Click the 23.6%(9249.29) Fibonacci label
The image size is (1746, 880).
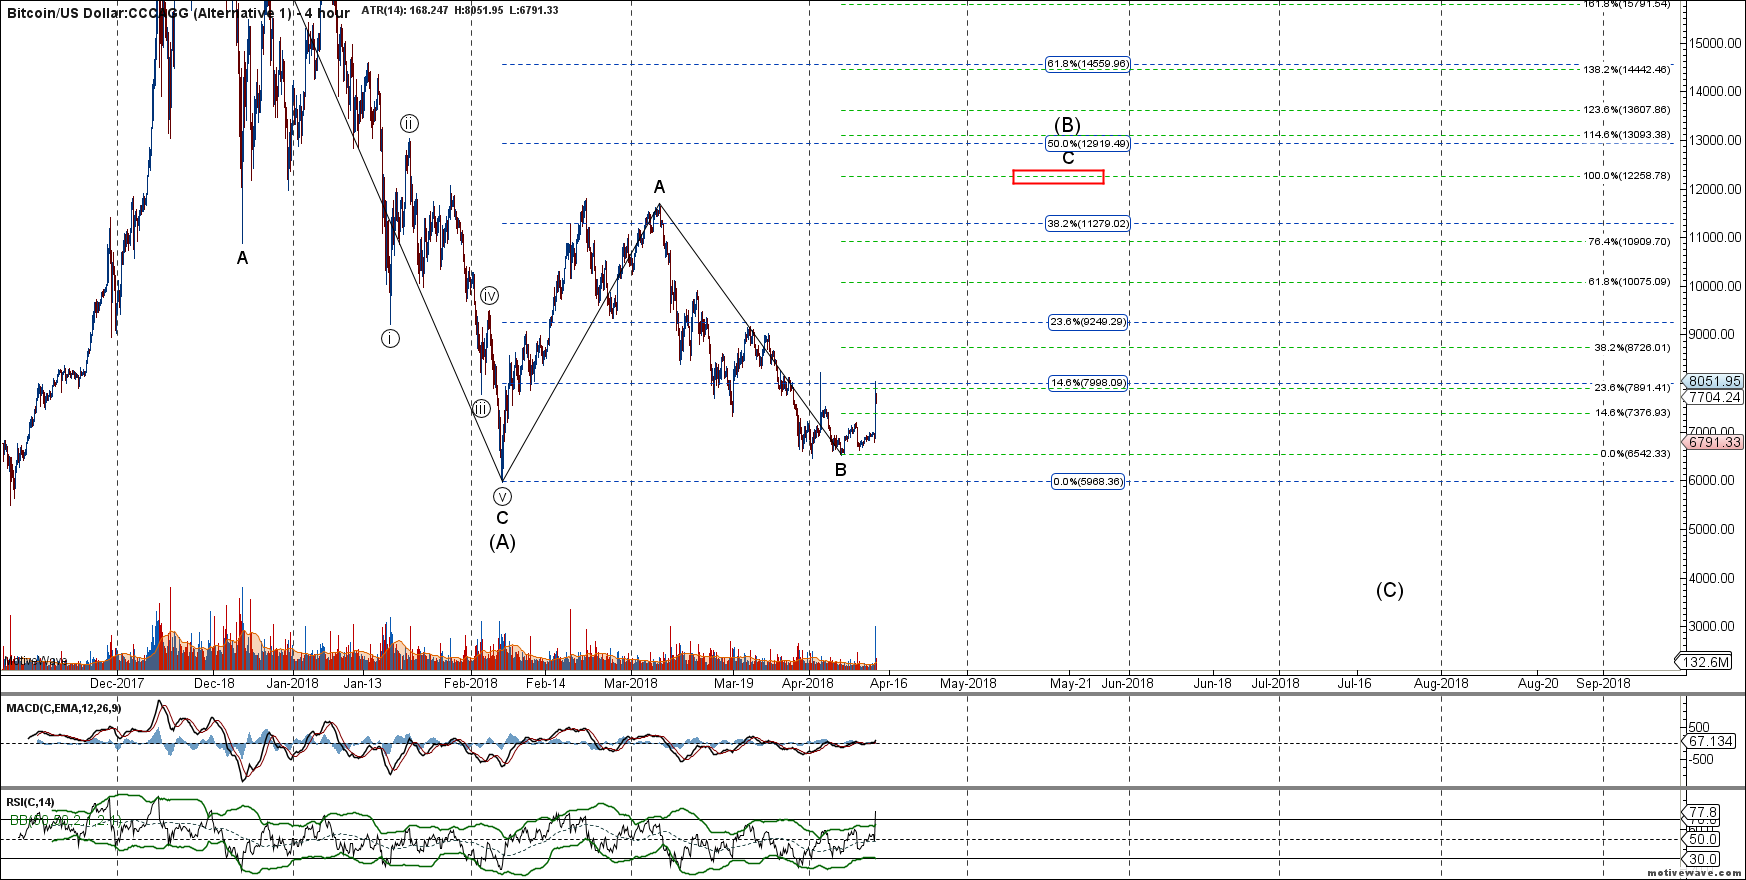[1088, 322]
